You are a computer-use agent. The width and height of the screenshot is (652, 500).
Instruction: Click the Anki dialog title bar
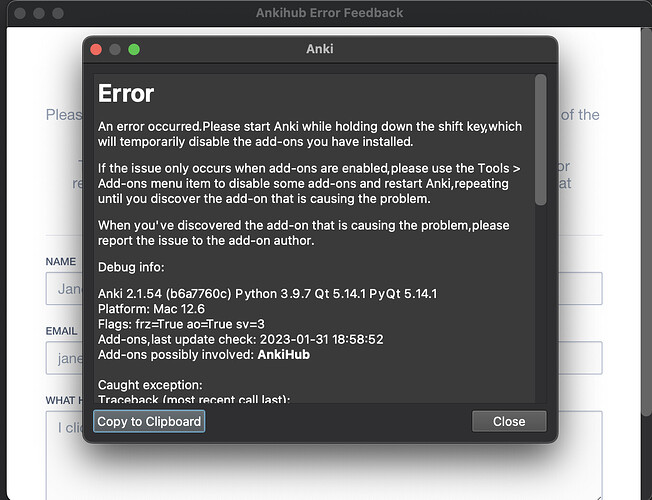click(320, 49)
